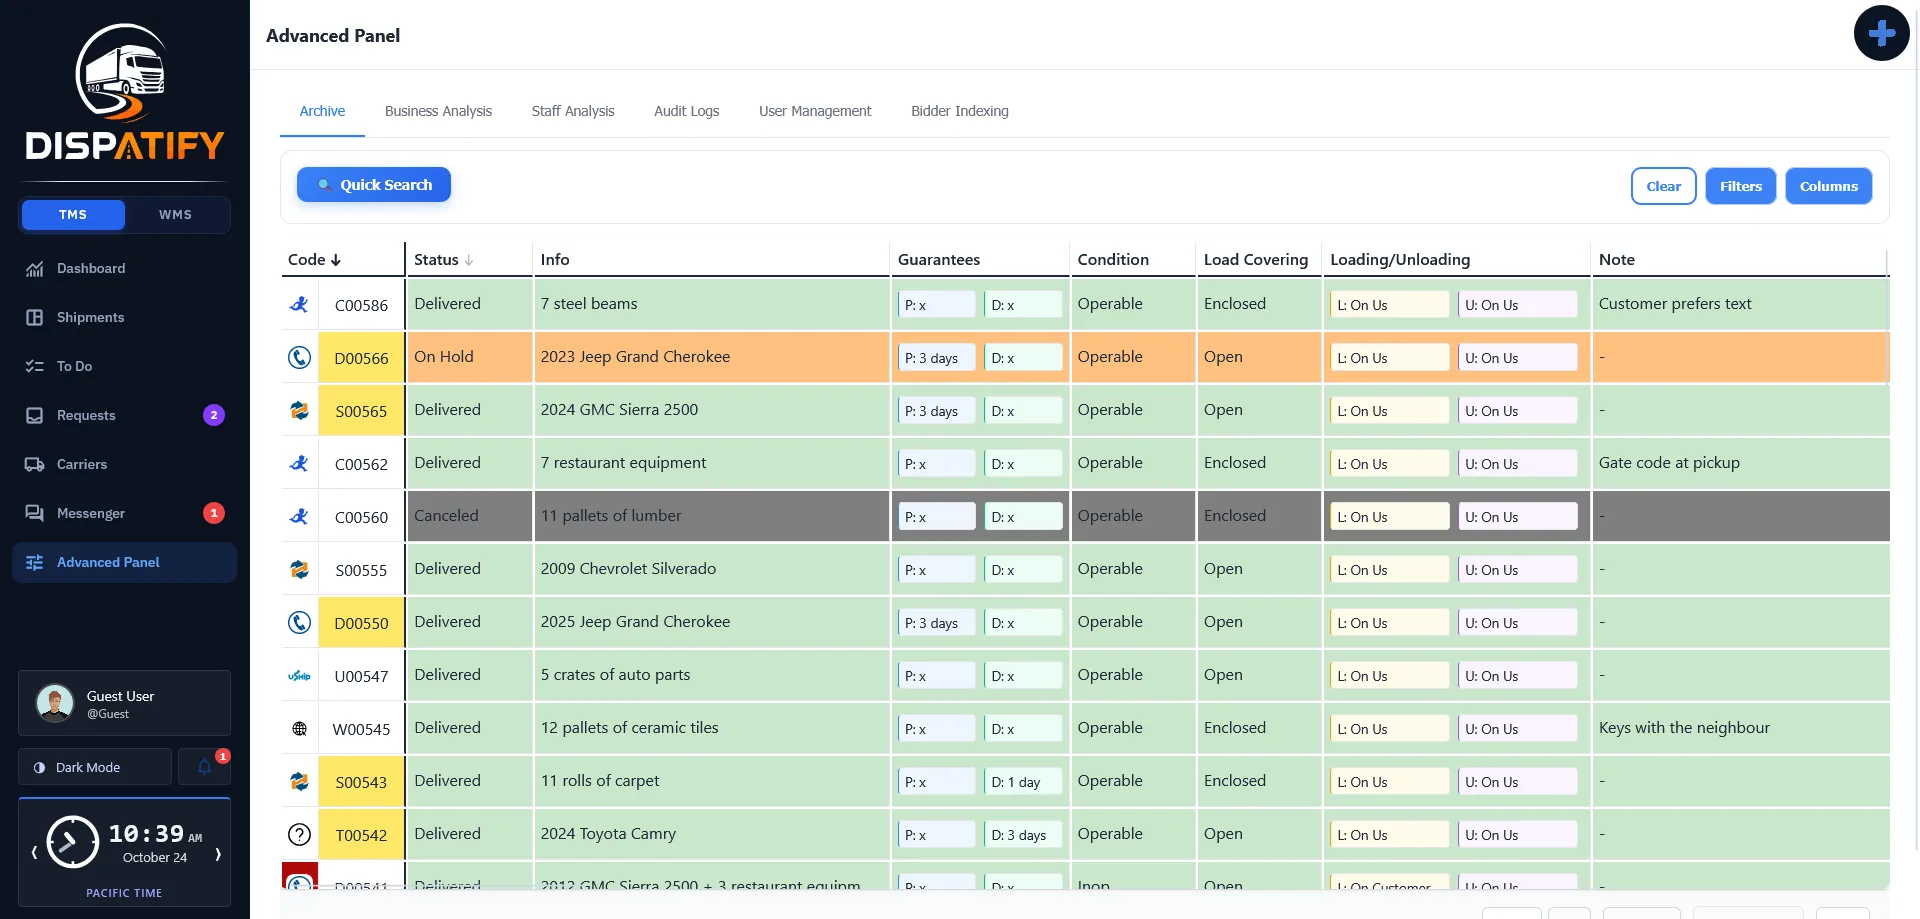
Task: Toggle Dark Mode
Action: click(x=95, y=767)
